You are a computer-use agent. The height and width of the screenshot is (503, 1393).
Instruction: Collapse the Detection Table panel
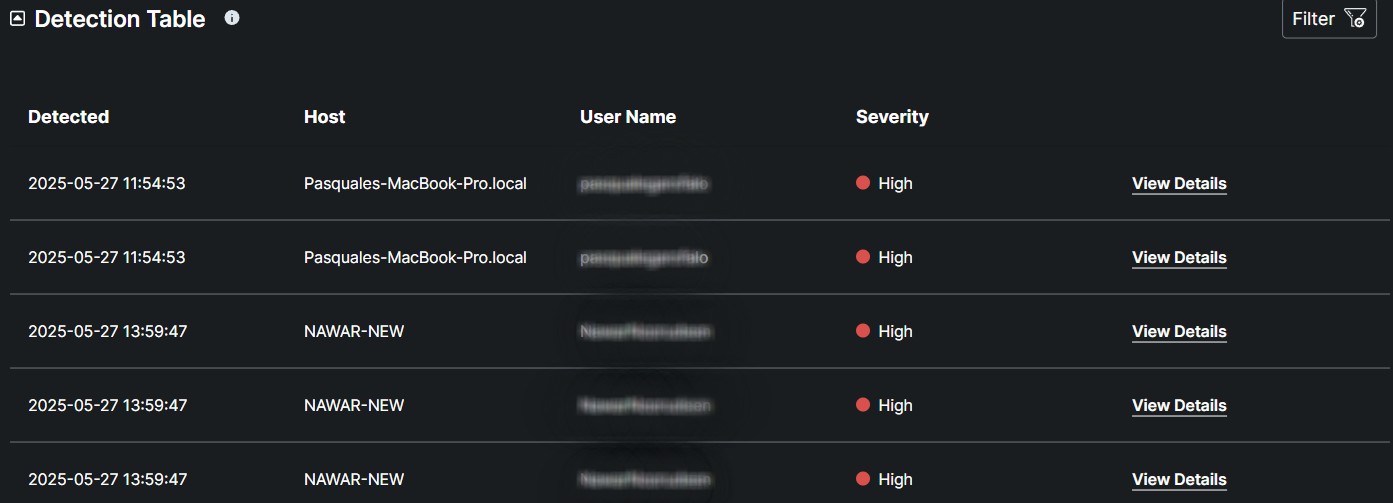click(x=17, y=19)
